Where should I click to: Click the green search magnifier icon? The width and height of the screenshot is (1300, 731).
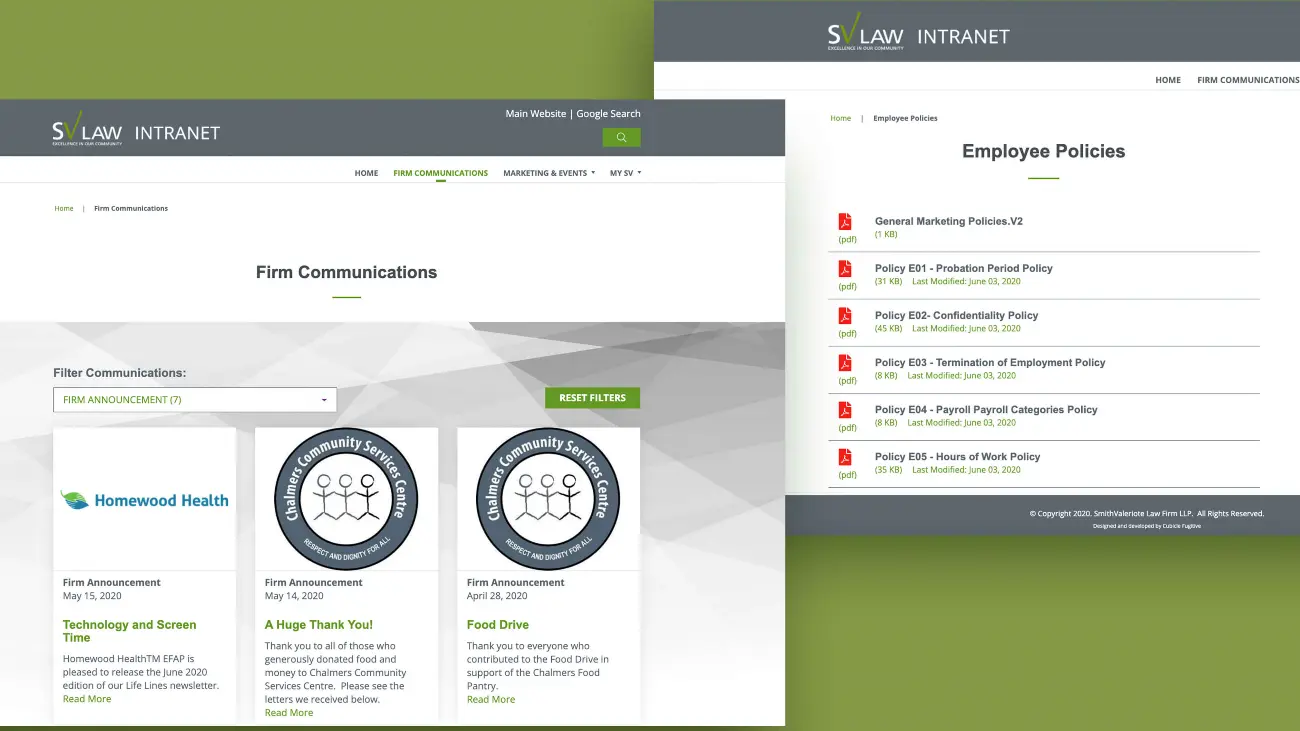coord(621,136)
